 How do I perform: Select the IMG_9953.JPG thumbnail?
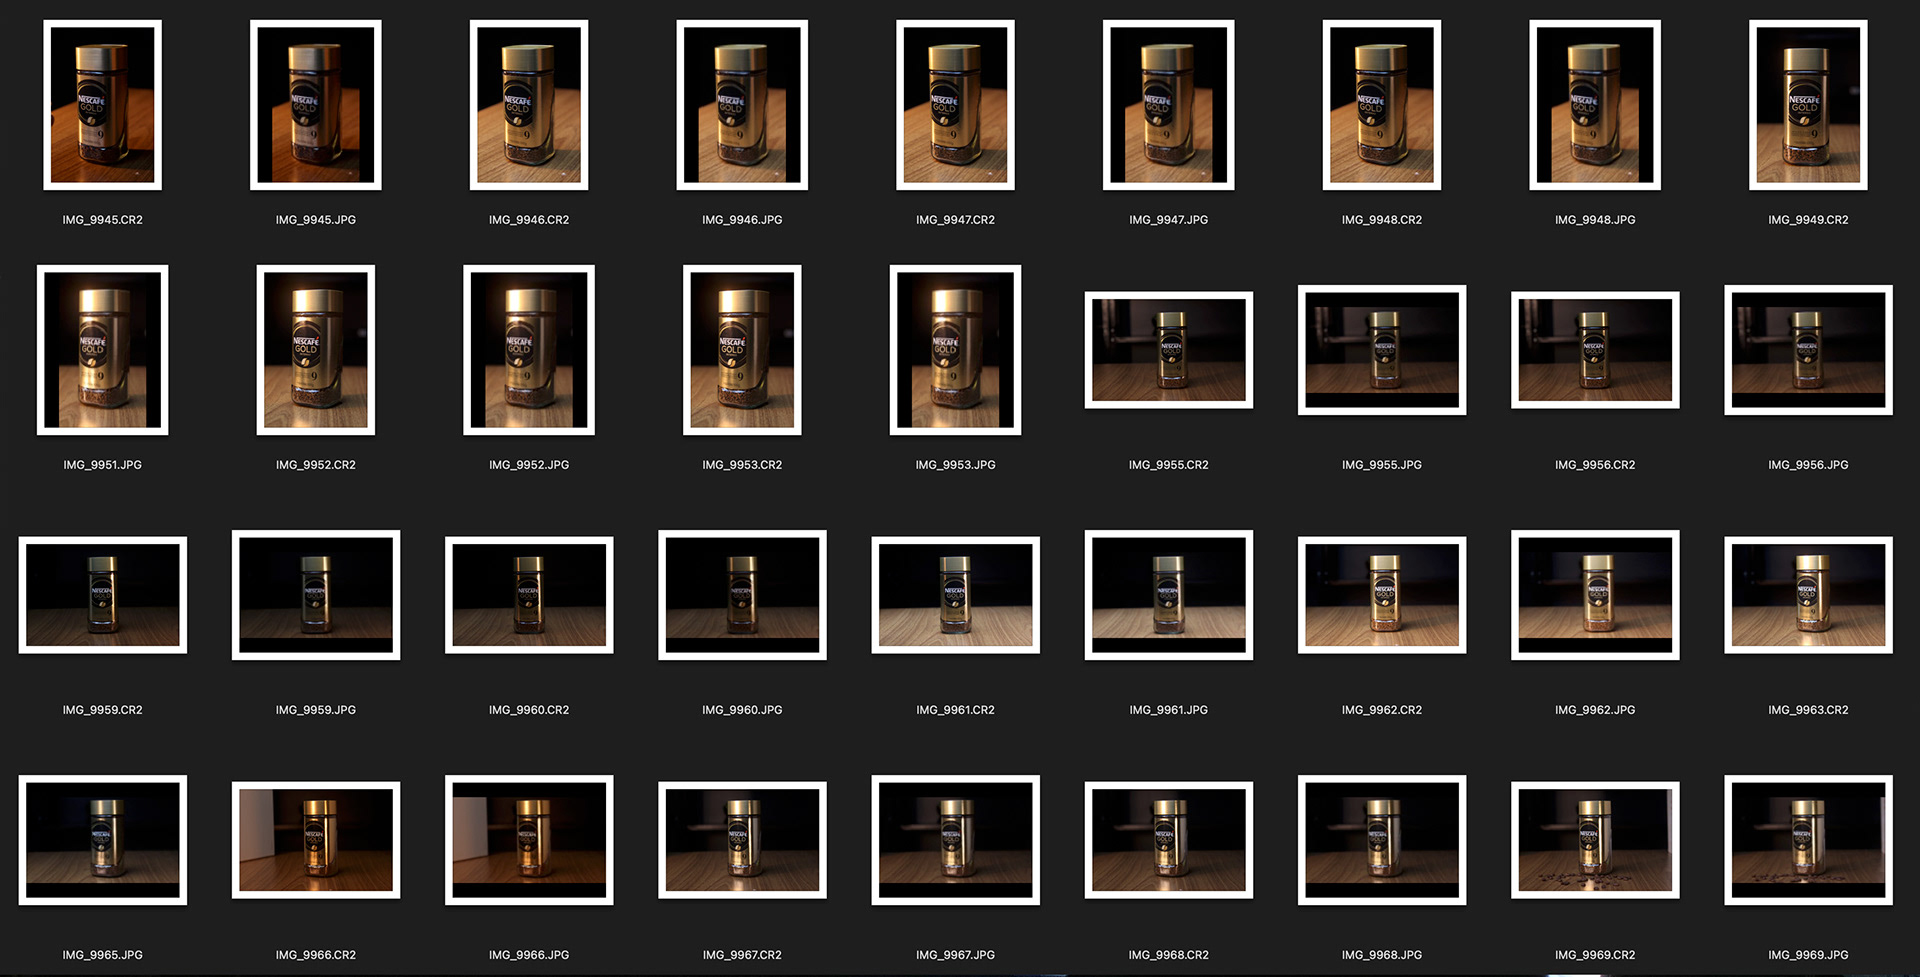[955, 350]
